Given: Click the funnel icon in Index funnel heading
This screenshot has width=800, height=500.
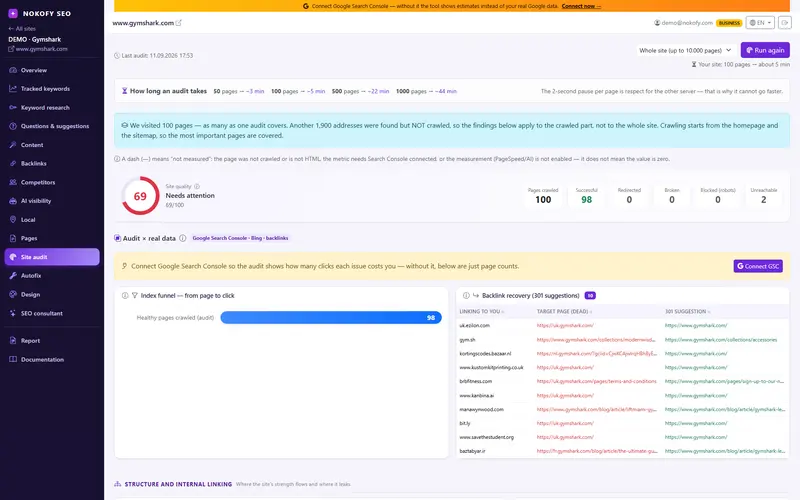Looking at the screenshot, I should 135,295.
